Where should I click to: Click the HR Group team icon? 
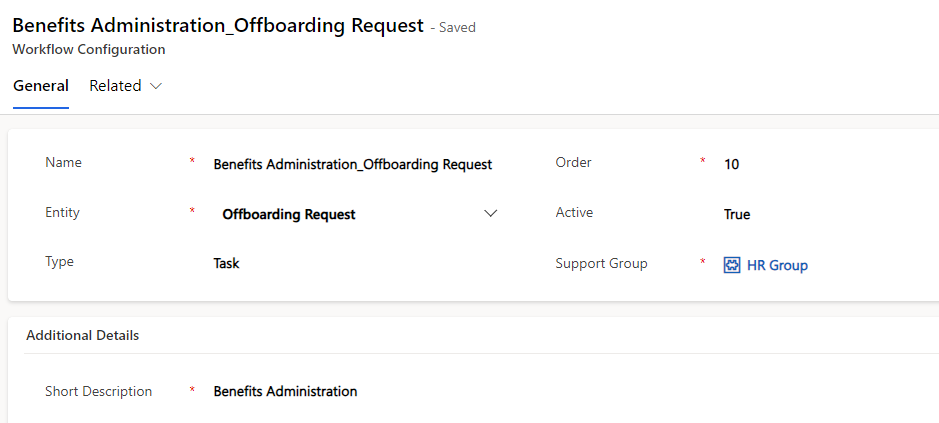click(x=731, y=265)
